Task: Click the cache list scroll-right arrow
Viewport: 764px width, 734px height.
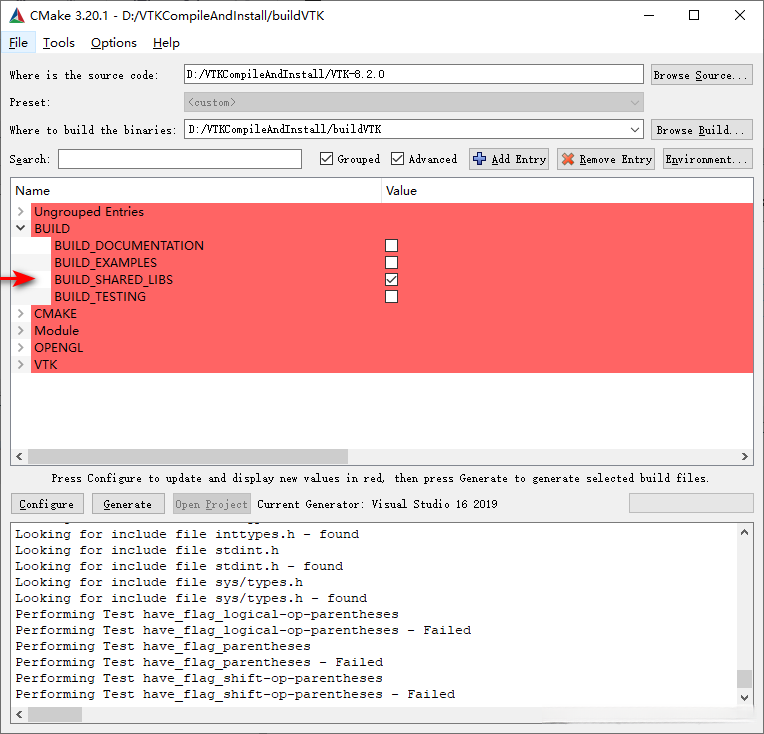Action: pyautogui.click(x=745, y=456)
